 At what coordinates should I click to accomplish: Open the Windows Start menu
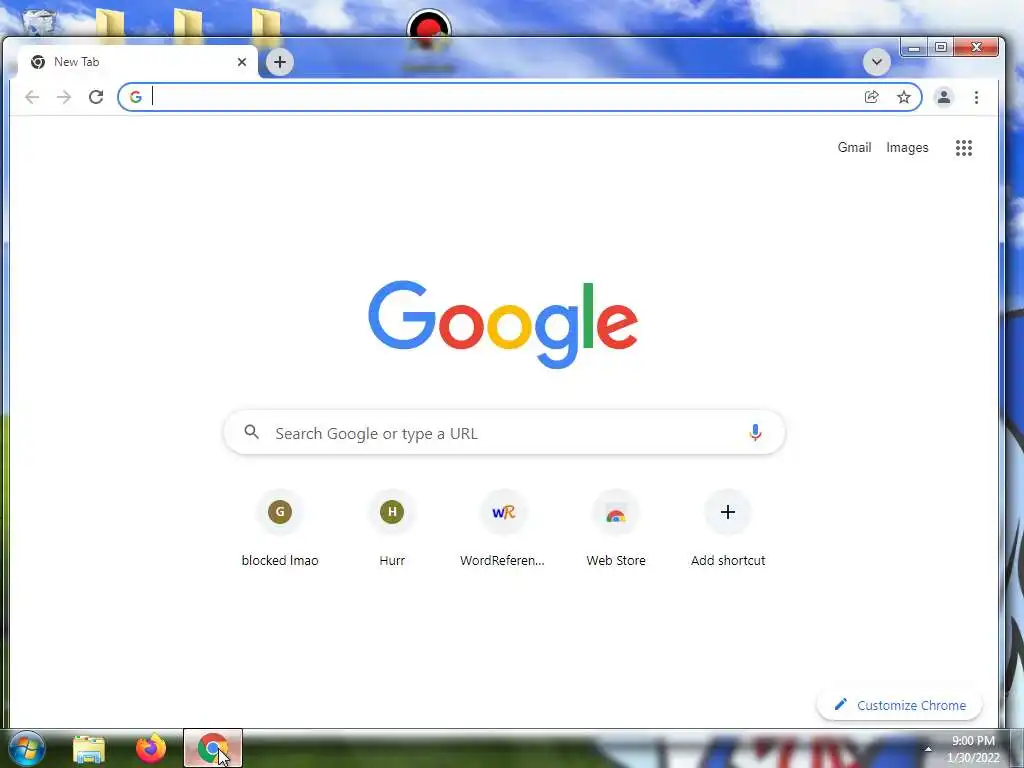26,748
